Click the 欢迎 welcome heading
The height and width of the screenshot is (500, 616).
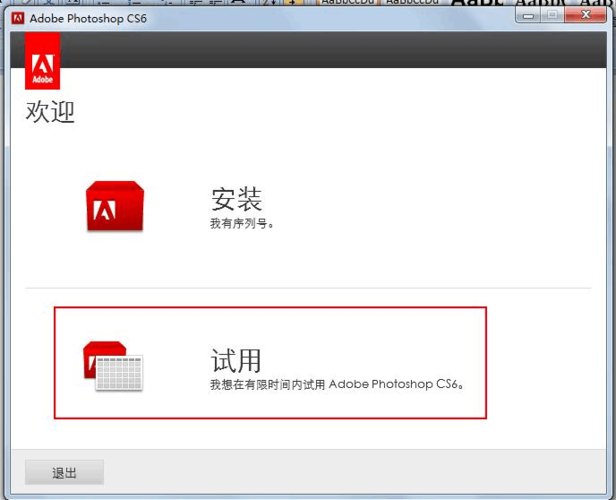pos(50,112)
